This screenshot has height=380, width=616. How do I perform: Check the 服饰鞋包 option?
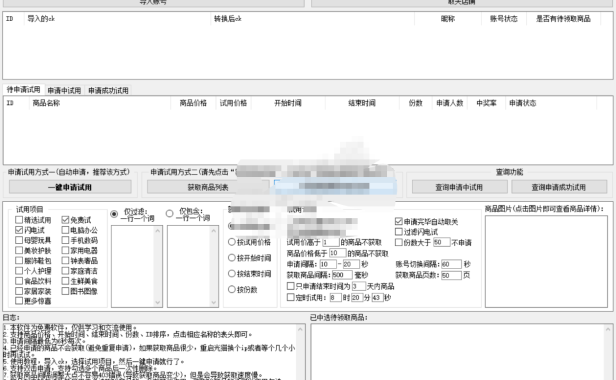(19, 261)
